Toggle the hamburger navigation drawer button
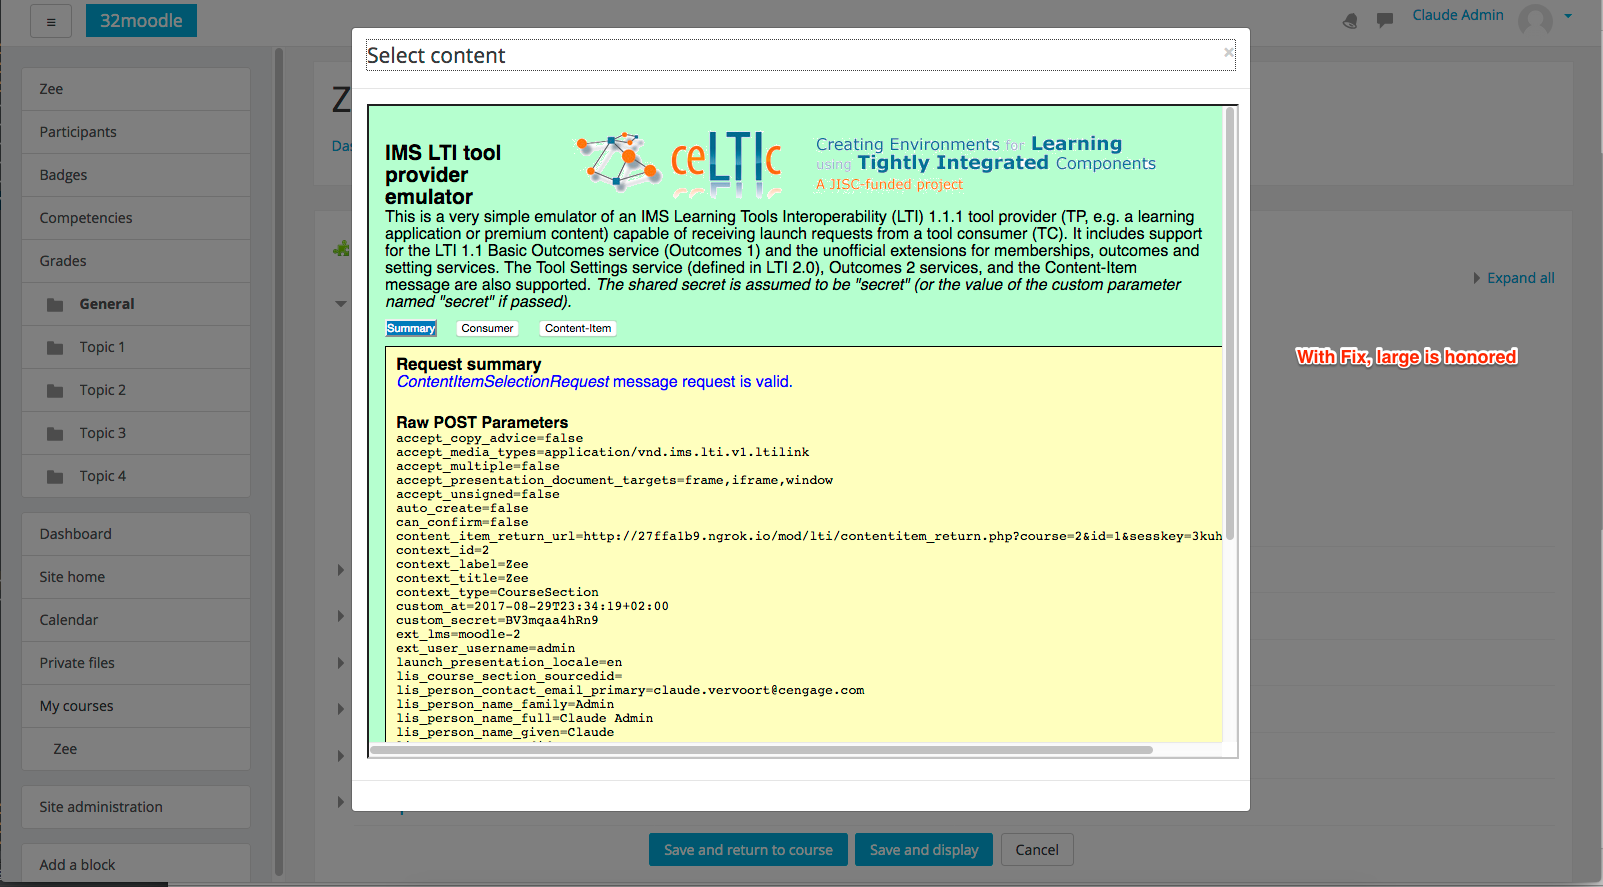This screenshot has height=887, width=1603. point(51,21)
